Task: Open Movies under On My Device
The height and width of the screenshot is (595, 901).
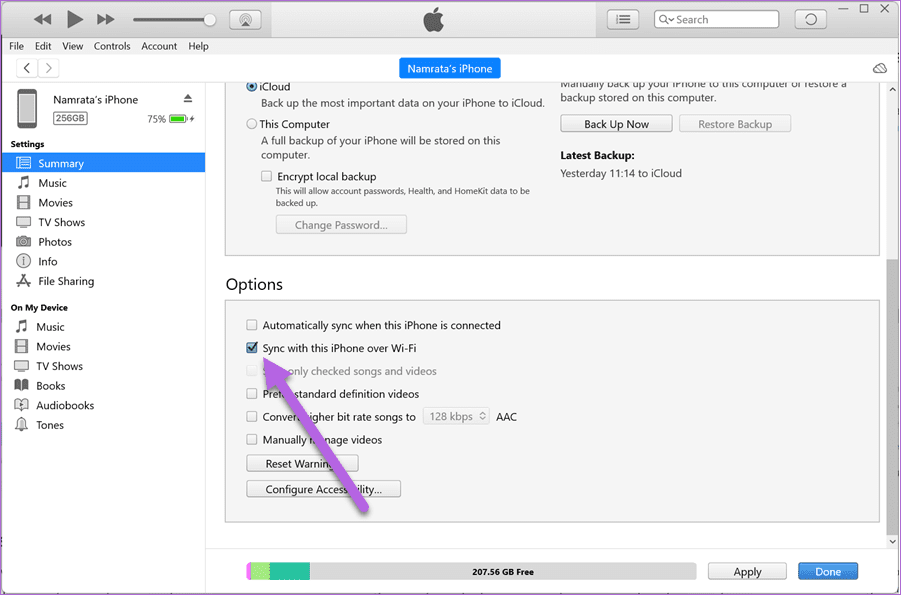Action: click(x=53, y=346)
